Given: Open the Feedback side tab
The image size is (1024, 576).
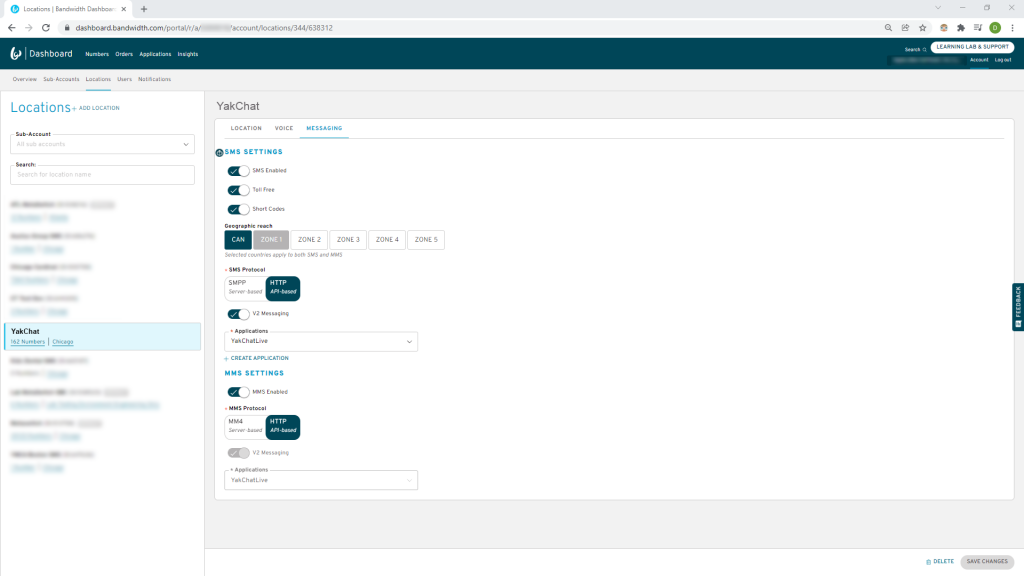Looking at the screenshot, I should (x=1018, y=307).
